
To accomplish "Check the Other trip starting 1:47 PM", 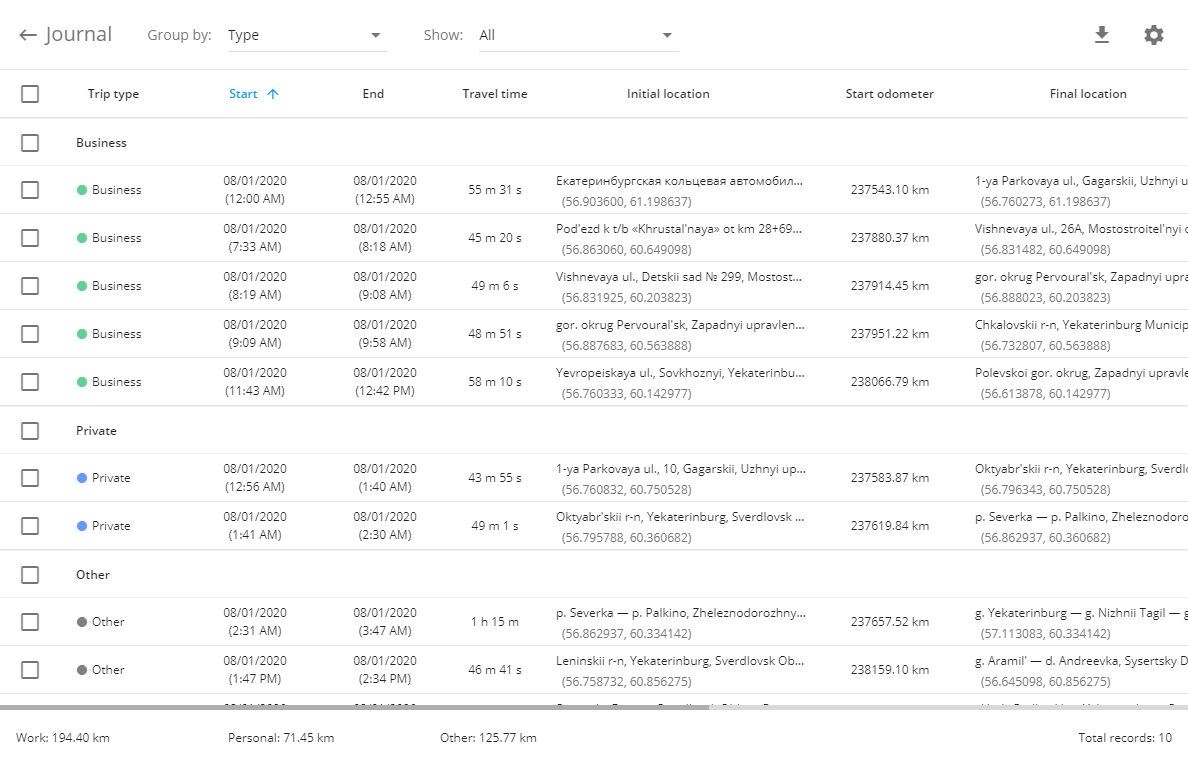I will [30, 670].
